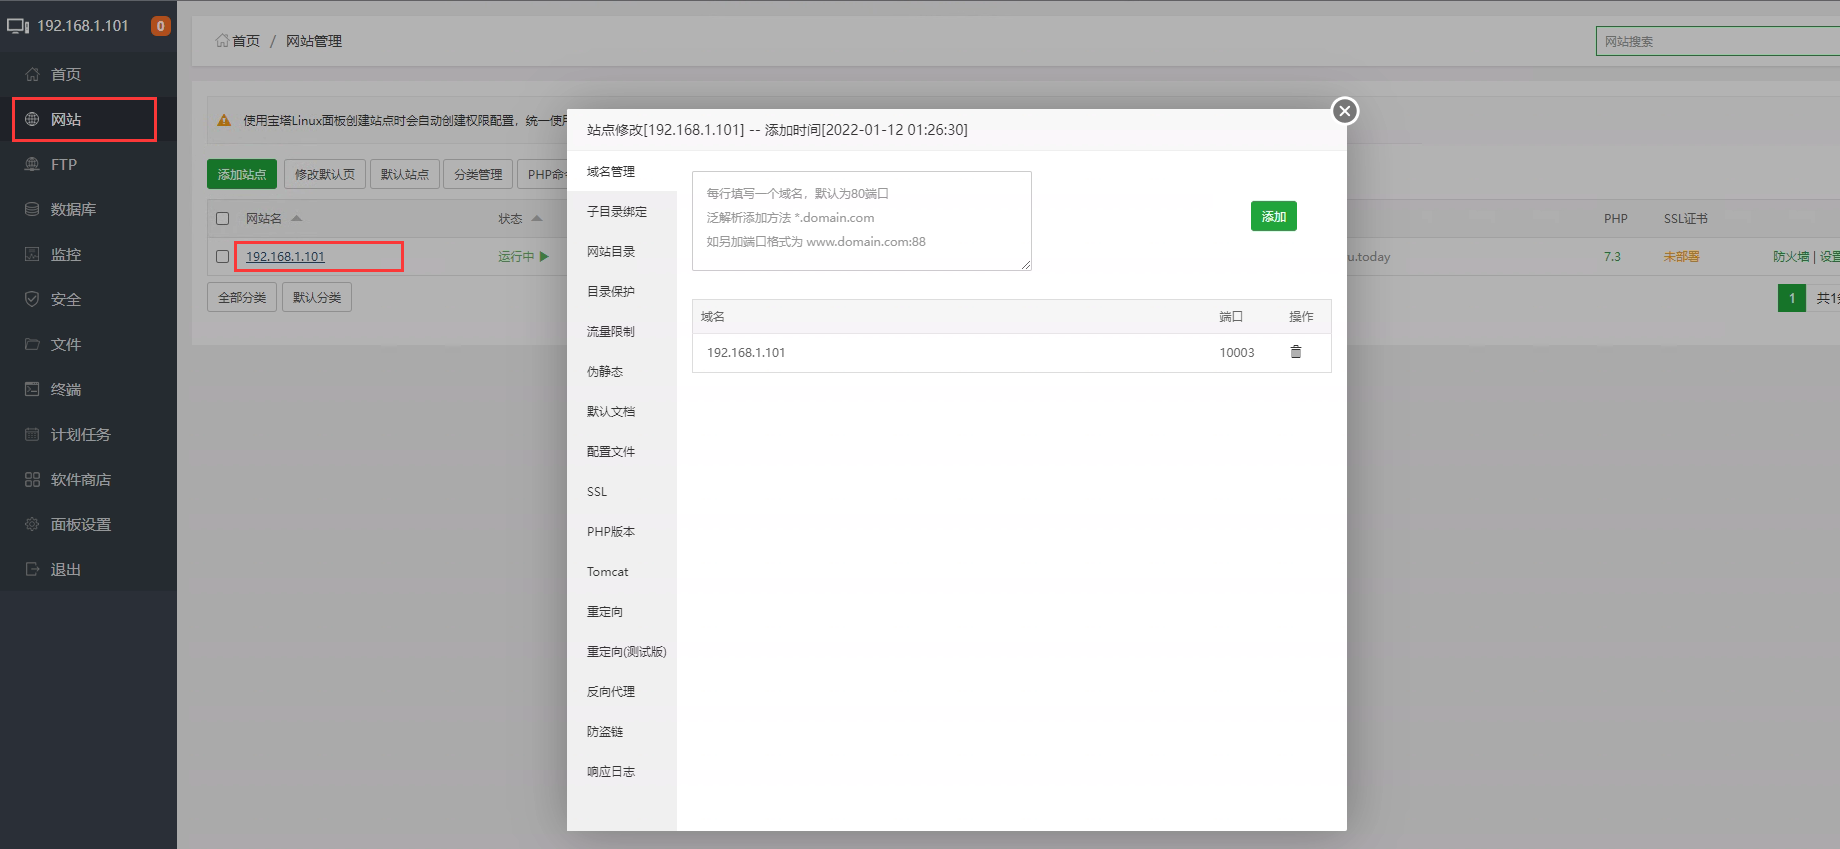Open the terminal icon in the sidebar

32,389
